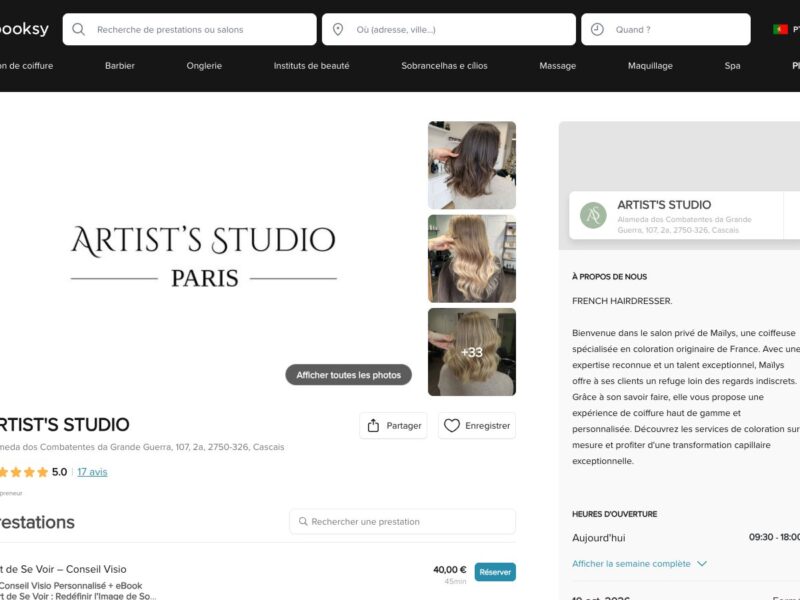The width and height of the screenshot is (800, 600).
Task: Click the Artist's Studio Paris main banner image
Action: 204,258
